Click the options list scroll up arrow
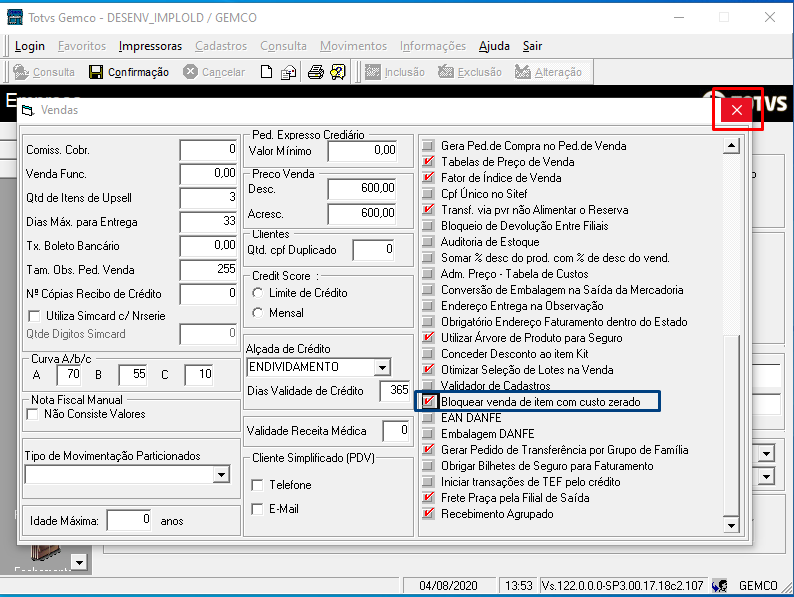Screen dimensions: 794x597 (x=731, y=146)
